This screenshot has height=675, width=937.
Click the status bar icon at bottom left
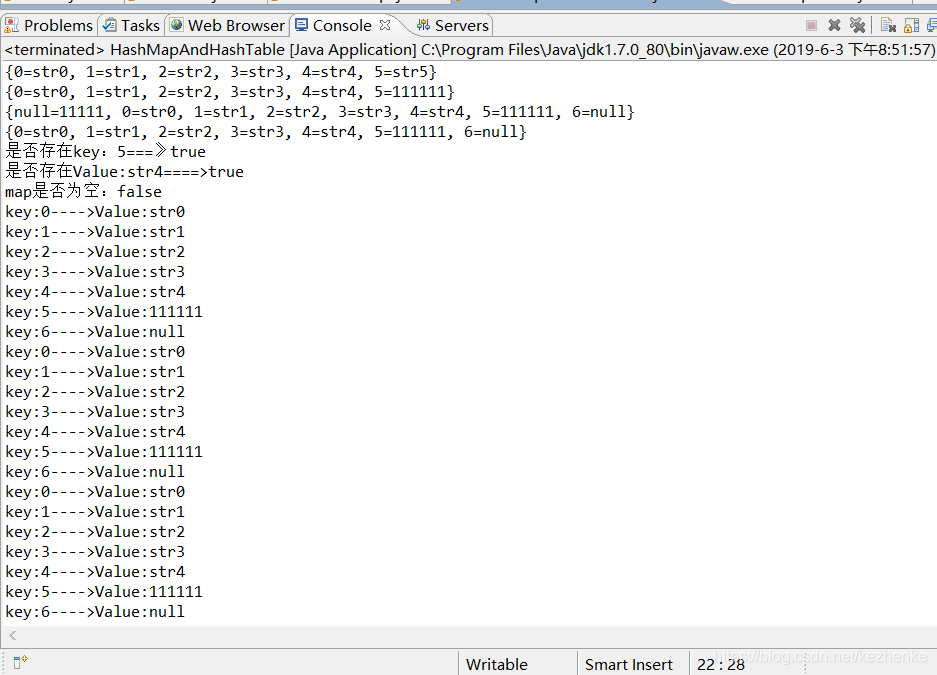[x=20, y=662]
